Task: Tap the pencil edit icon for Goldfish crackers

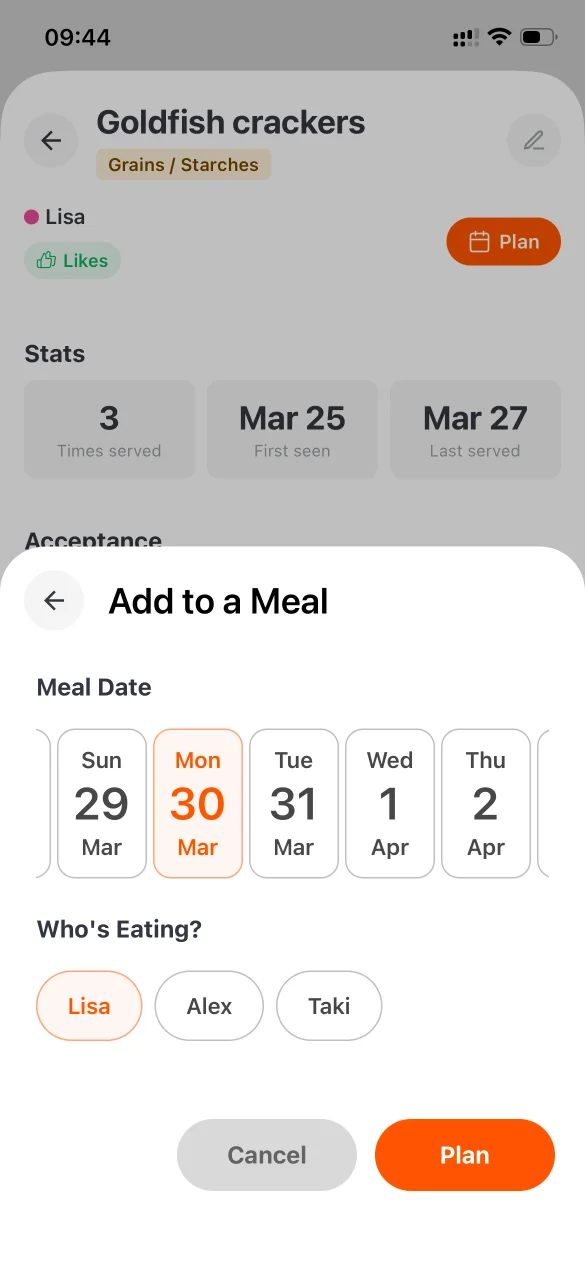Action: pos(534,140)
